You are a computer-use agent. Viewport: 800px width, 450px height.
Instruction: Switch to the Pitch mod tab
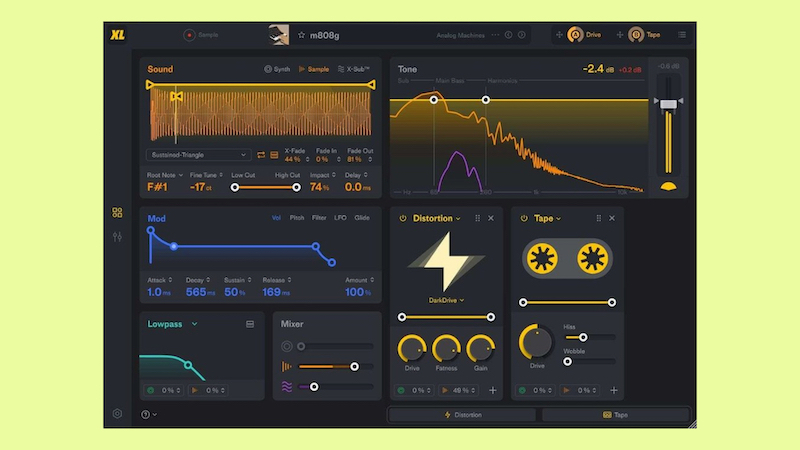(297, 217)
